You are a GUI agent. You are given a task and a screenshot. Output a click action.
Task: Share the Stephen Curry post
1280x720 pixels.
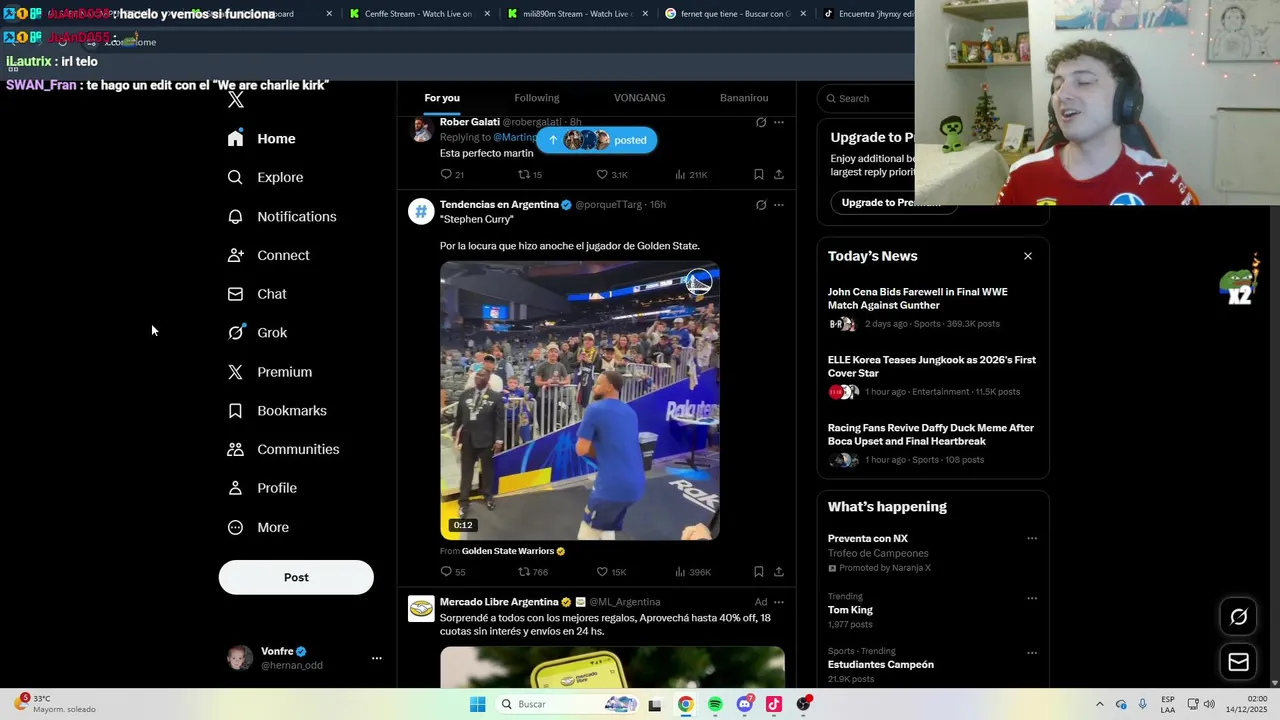[779, 572]
